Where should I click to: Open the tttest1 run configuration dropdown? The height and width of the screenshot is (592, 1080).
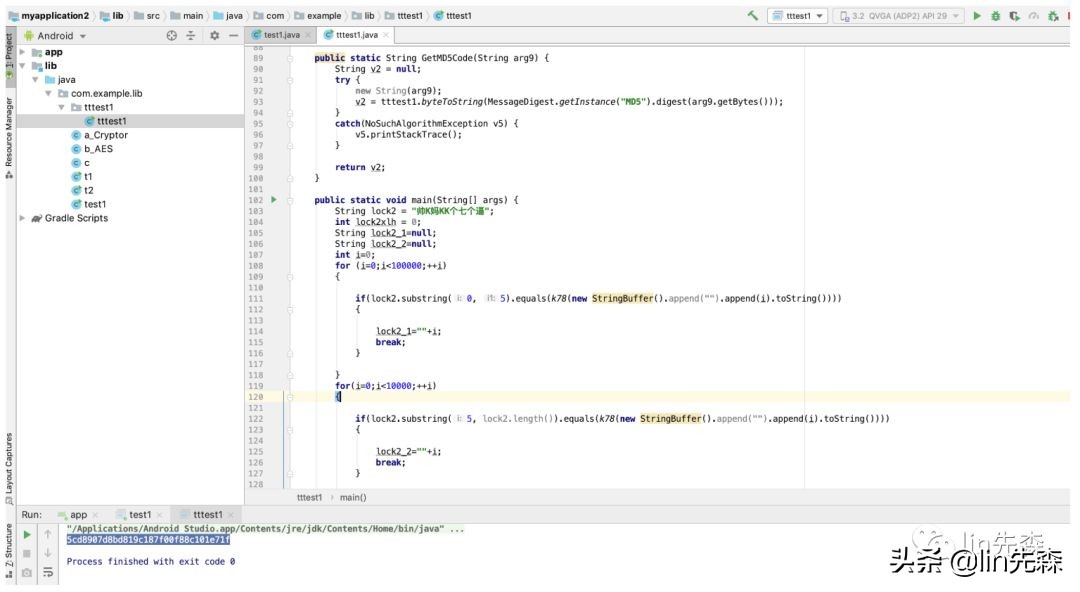[x=797, y=16]
